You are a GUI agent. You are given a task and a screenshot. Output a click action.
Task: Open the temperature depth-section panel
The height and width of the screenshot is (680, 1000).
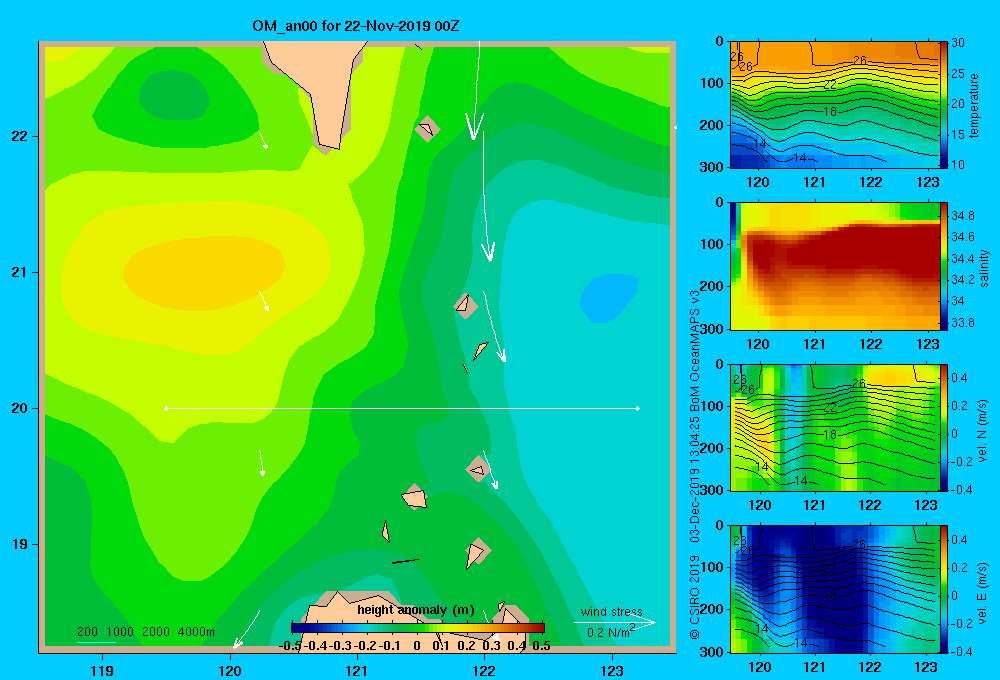(835, 105)
